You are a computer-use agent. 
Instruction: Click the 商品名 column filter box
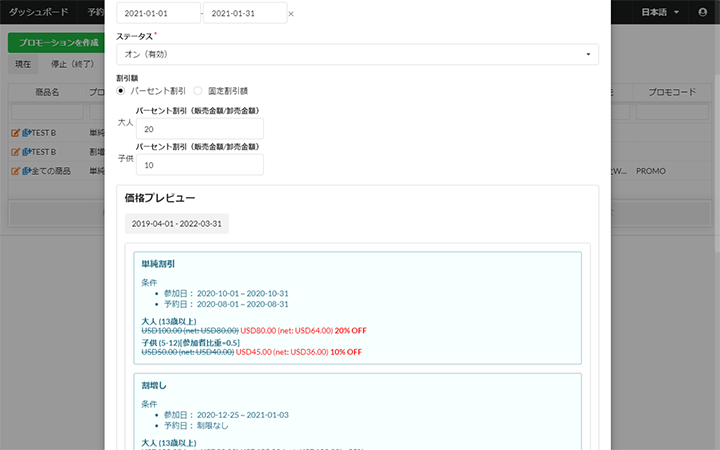pos(47,112)
